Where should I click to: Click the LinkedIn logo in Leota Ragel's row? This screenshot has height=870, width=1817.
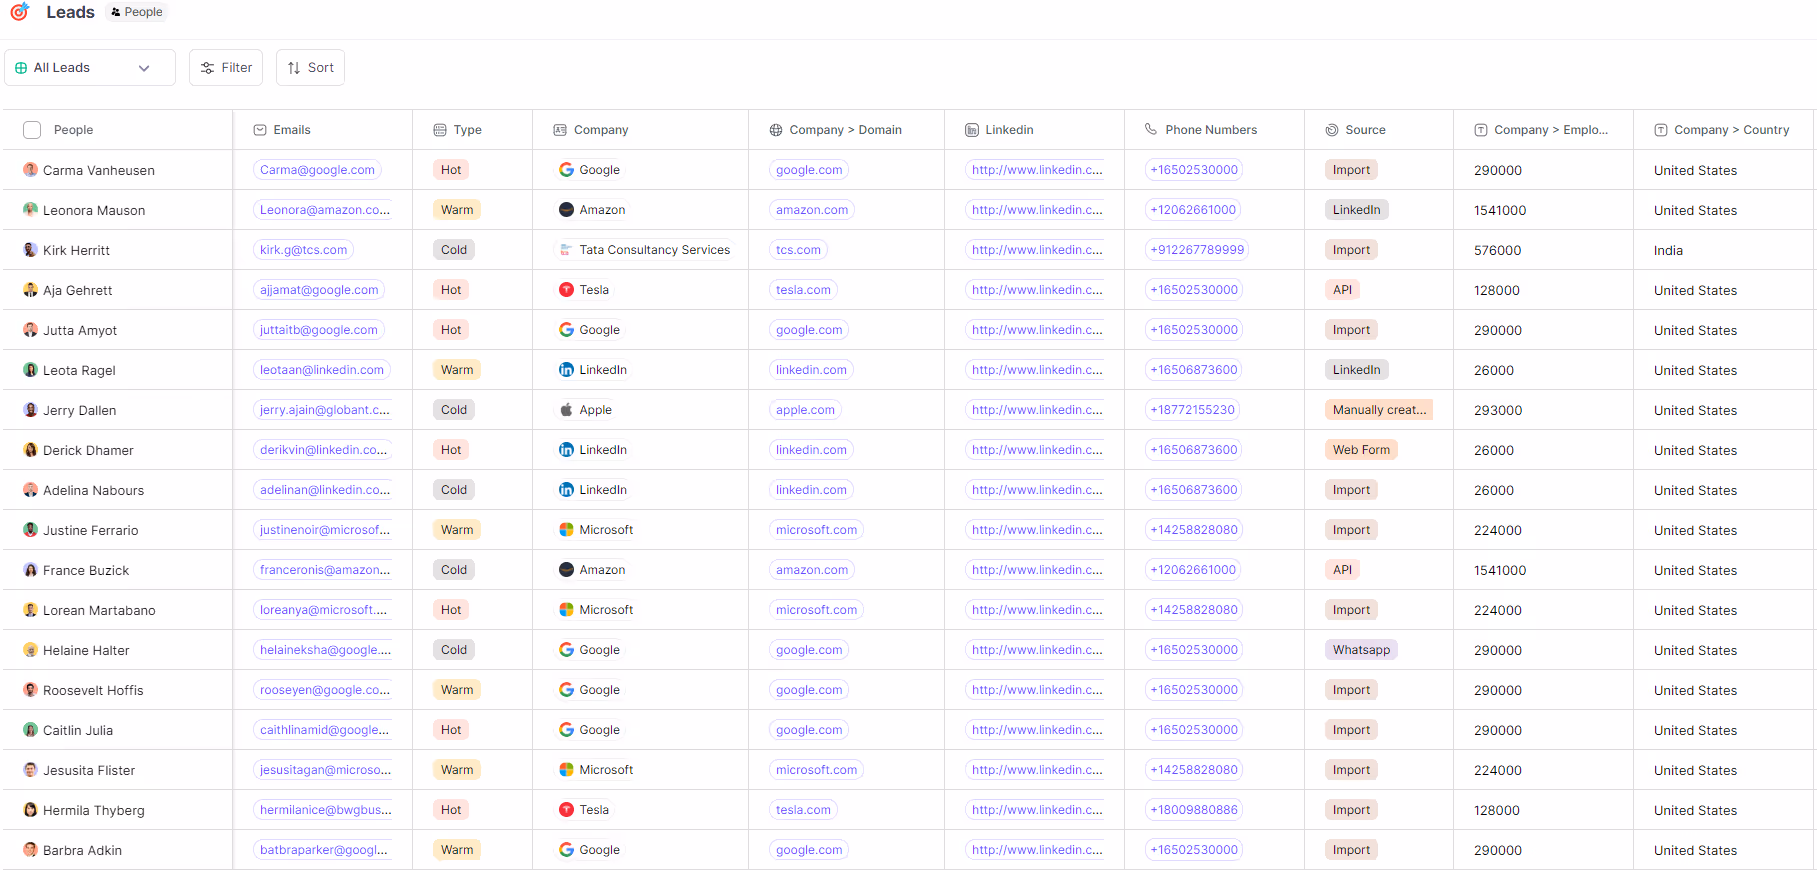coord(566,370)
